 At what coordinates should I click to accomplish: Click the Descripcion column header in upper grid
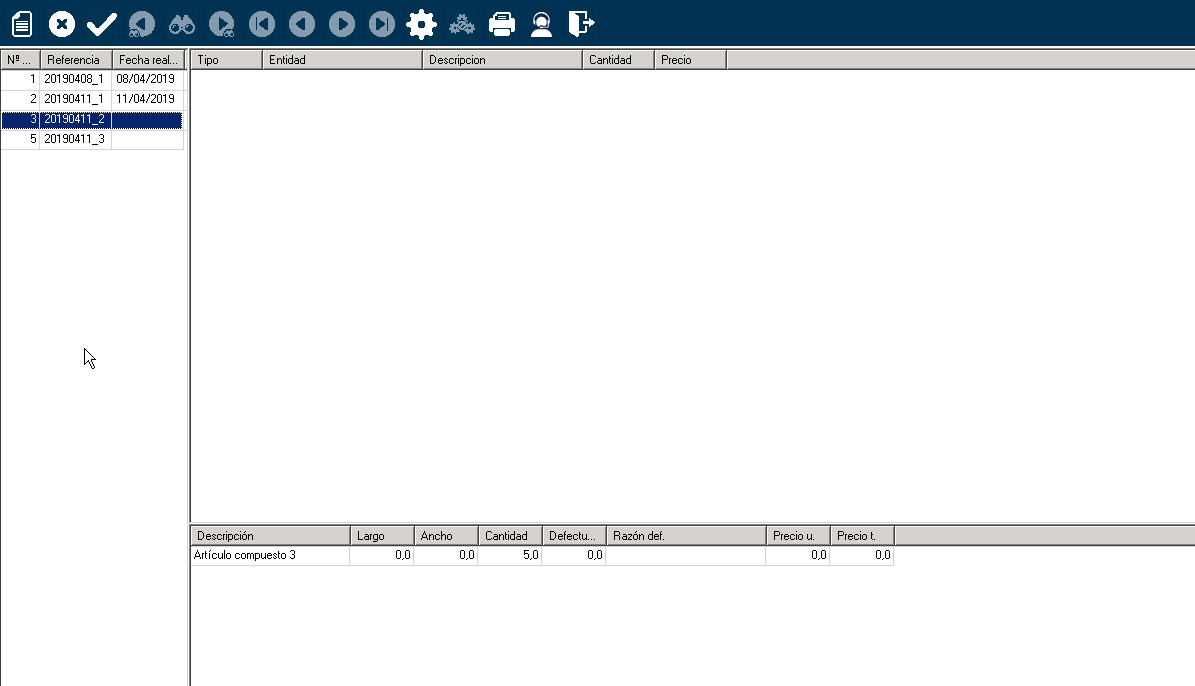click(501, 60)
